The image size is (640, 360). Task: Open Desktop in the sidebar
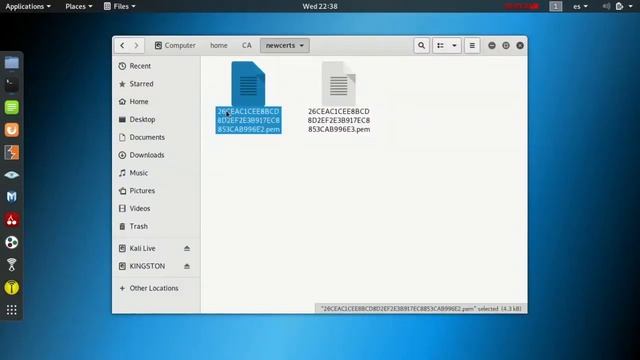(156, 119)
